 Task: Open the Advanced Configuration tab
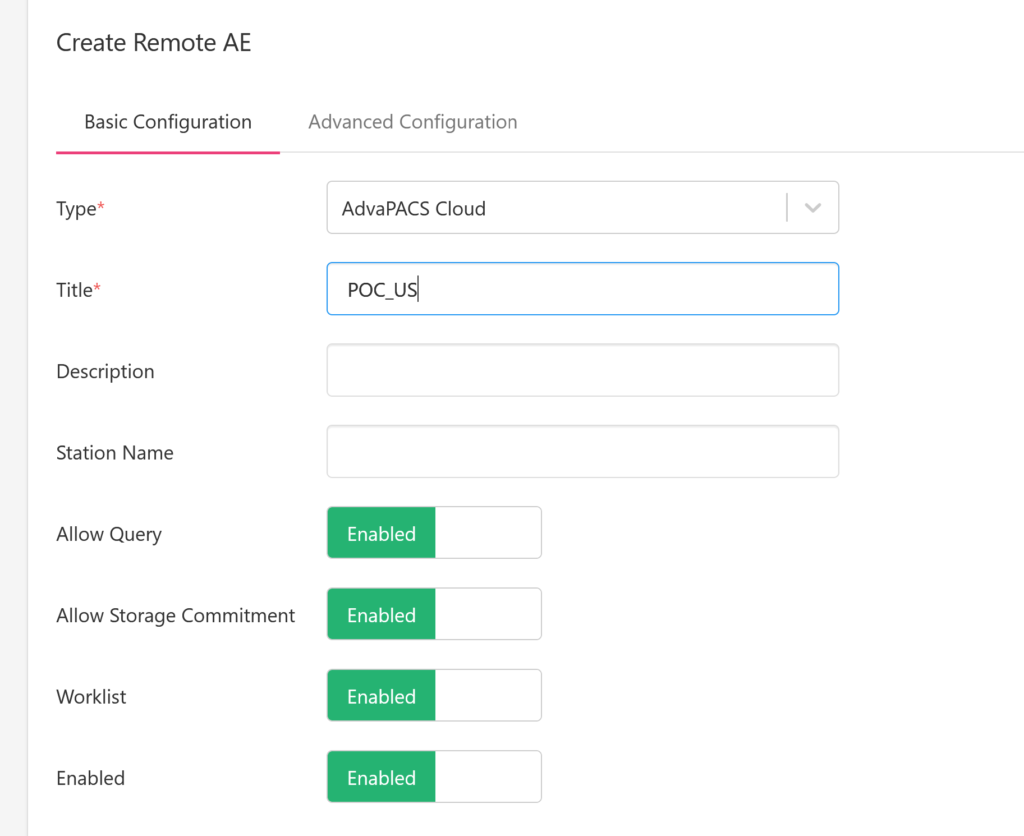click(x=413, y=122)
